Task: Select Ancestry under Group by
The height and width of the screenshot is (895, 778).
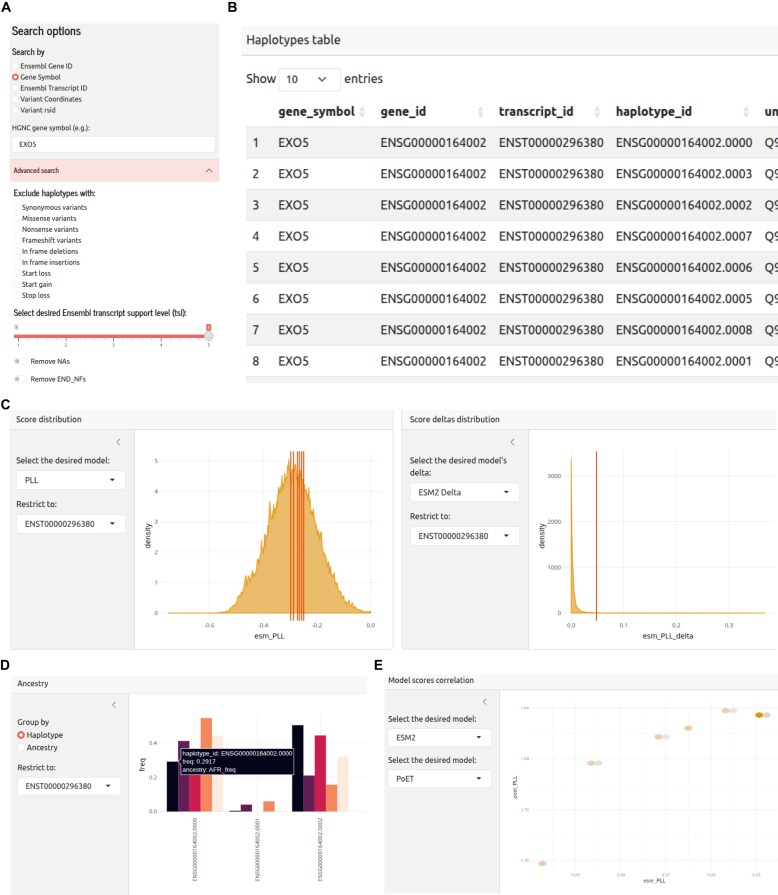Action: click(x=21, y=748)
